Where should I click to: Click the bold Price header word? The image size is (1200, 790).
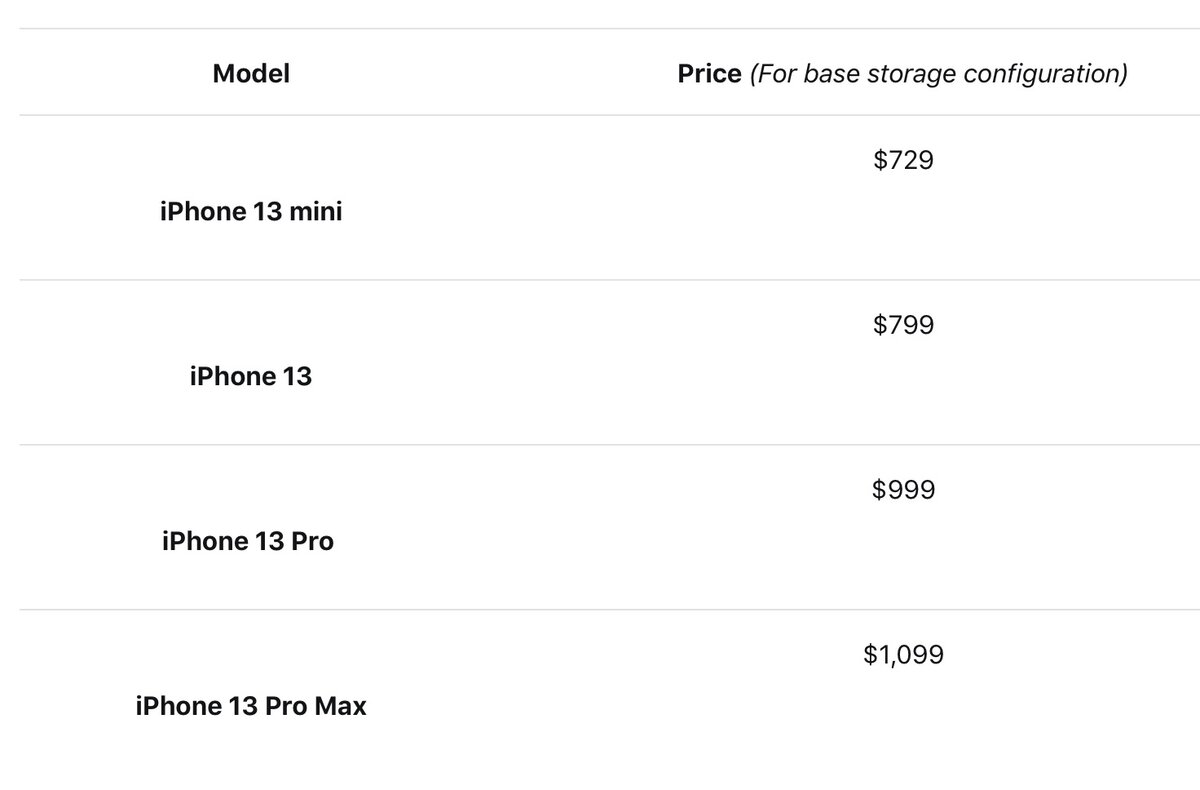[709, 73]
